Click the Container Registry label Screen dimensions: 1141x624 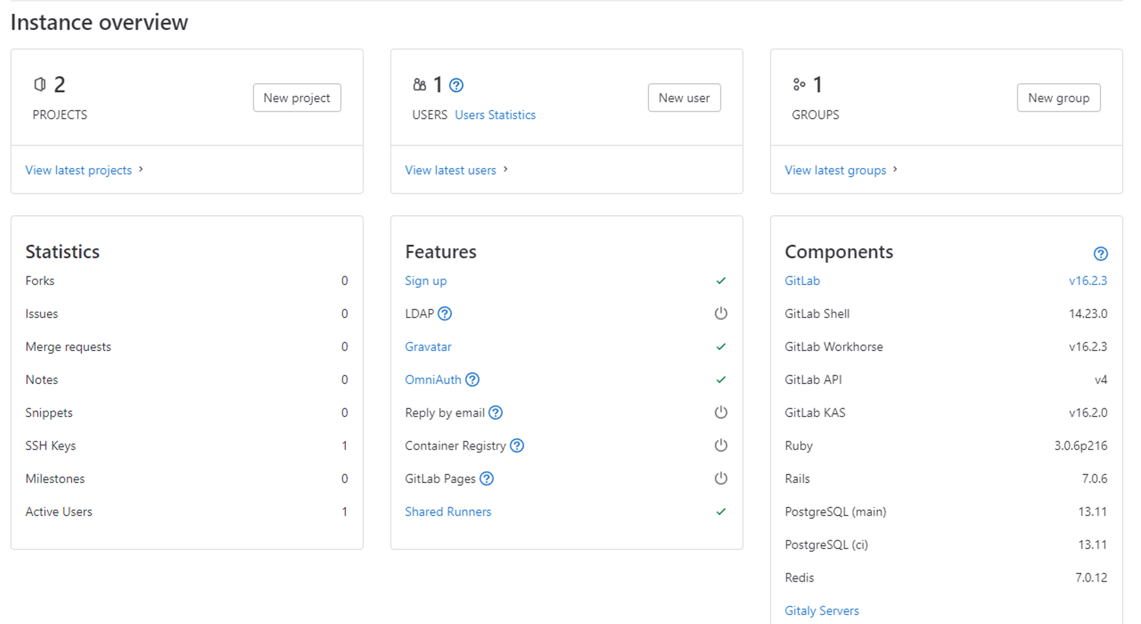click(x=456, y=446)
